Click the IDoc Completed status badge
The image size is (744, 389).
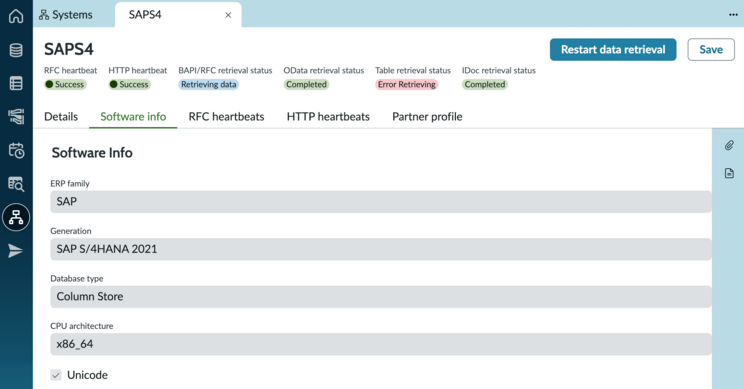(485, 84)
